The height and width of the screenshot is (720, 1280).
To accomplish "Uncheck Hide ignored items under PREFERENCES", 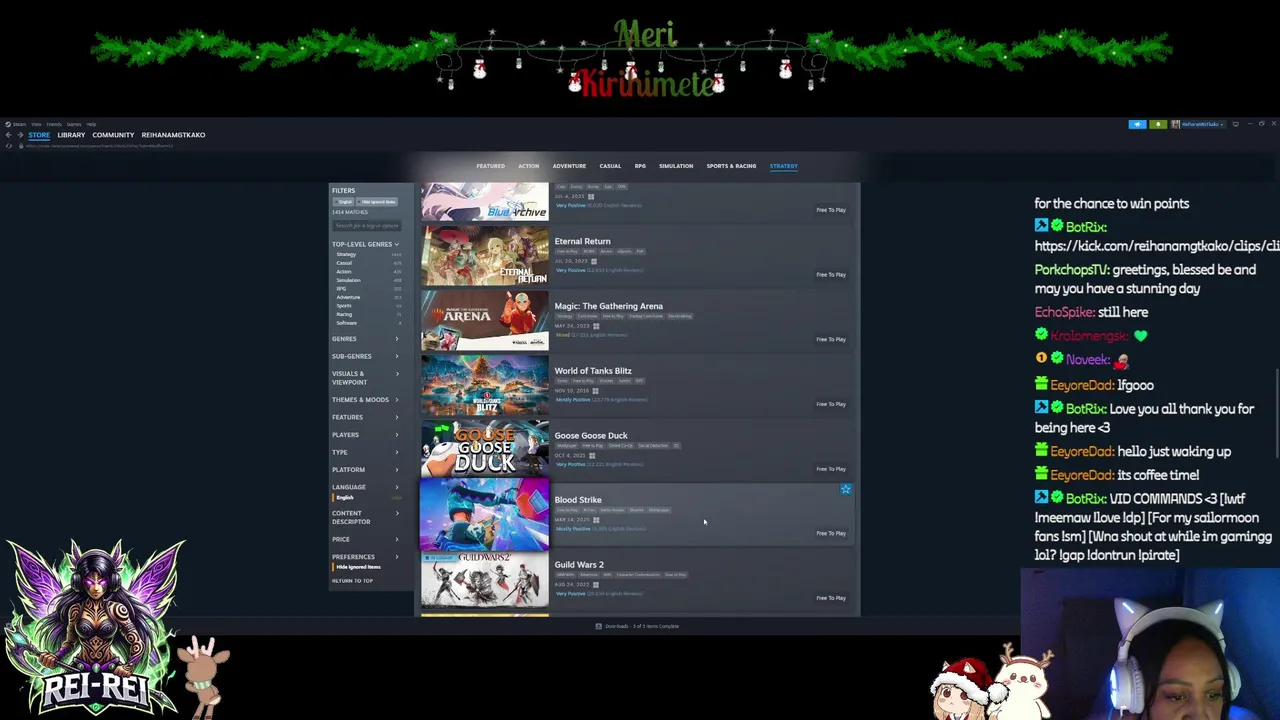I will tap(358, 567).
